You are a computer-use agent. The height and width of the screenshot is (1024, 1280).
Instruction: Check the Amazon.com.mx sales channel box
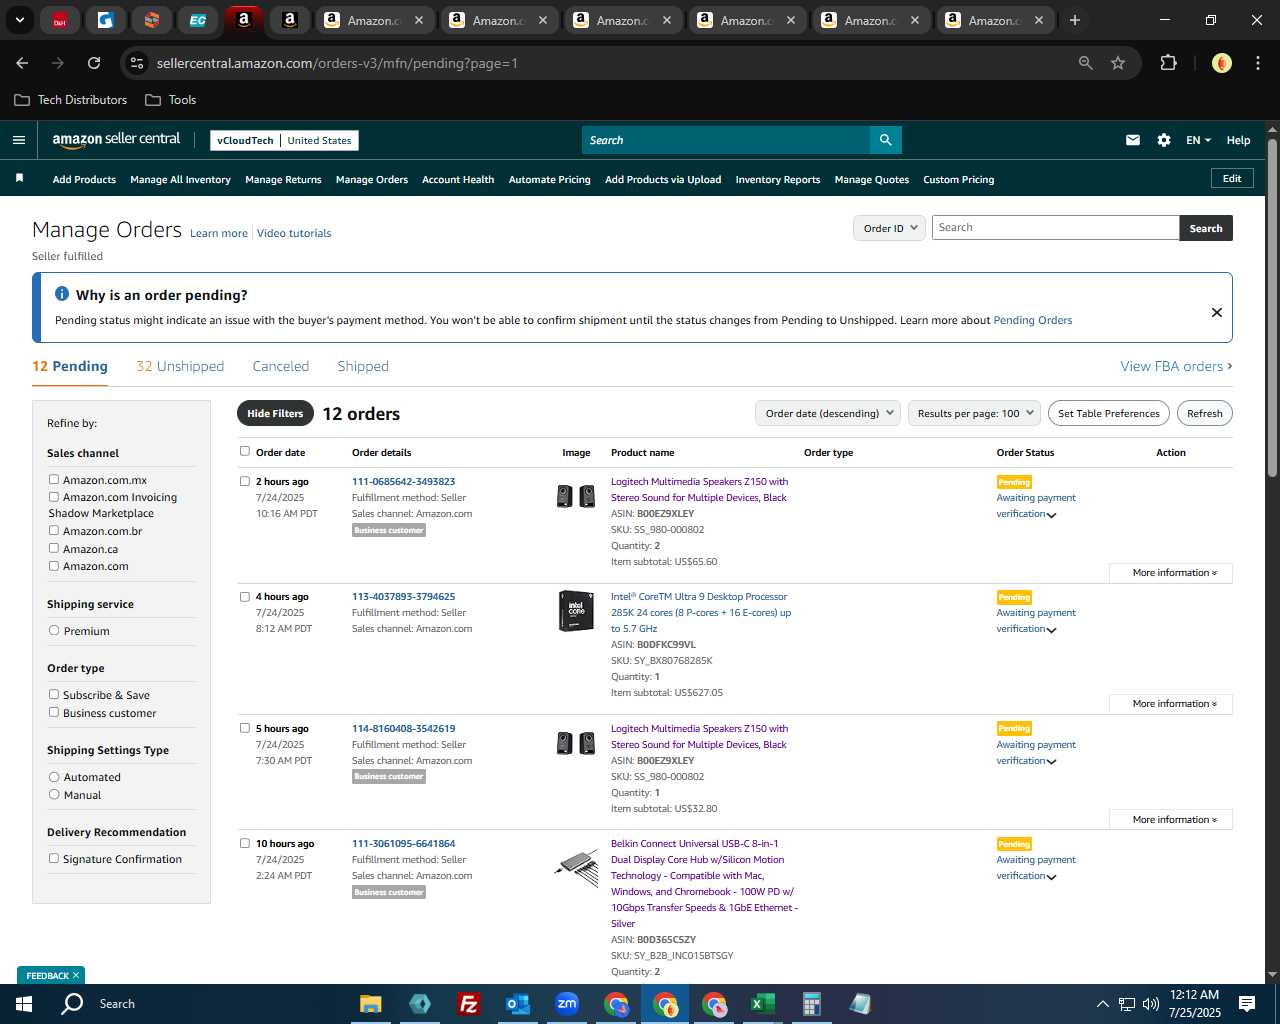[x=54, y=479]
